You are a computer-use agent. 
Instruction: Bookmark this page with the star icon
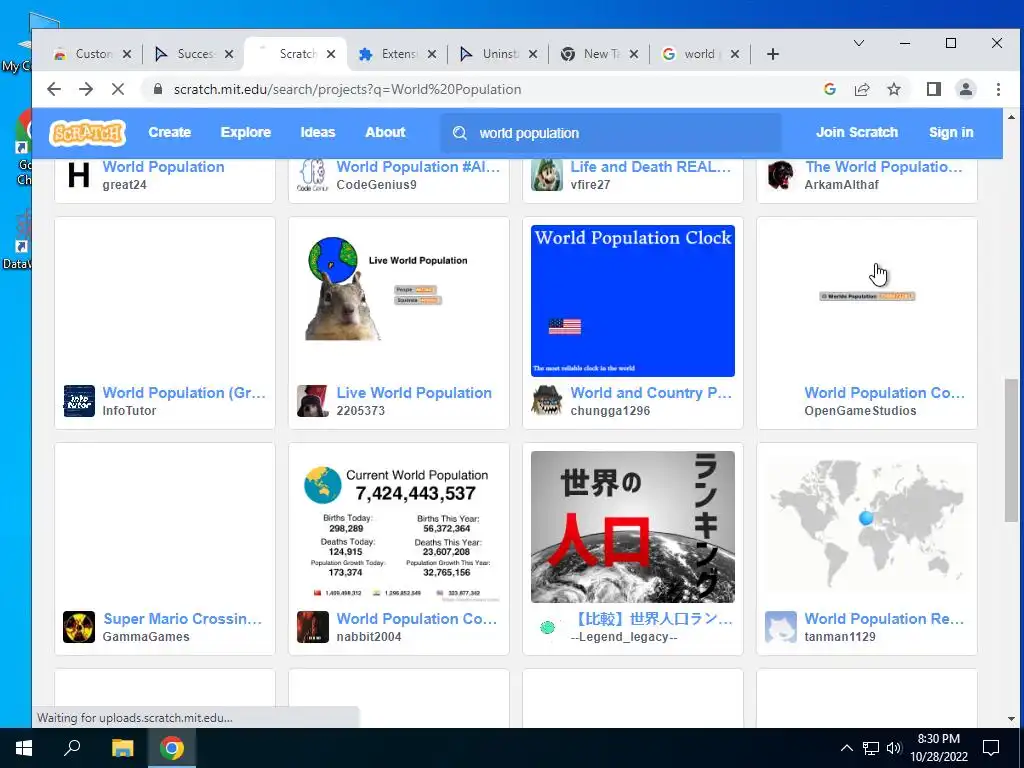coord(894,89)
